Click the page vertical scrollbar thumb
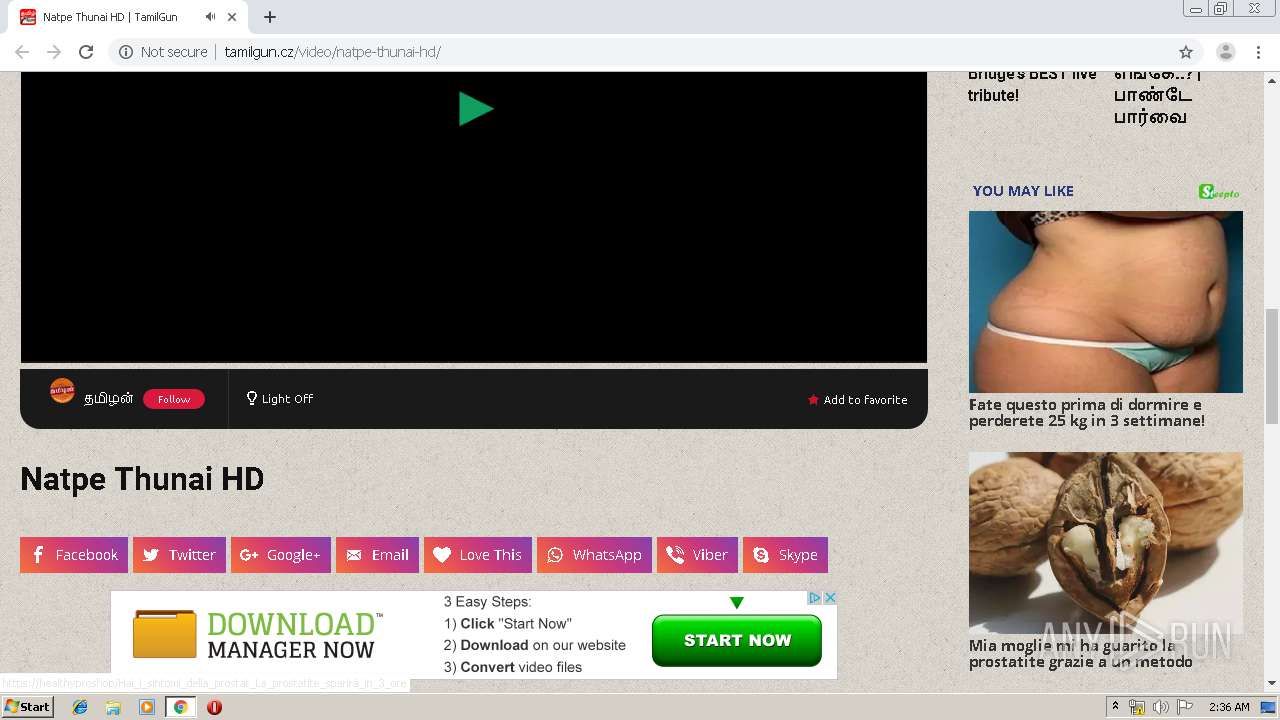This screenshot has width=1280, height=720. pos(1272,366)
